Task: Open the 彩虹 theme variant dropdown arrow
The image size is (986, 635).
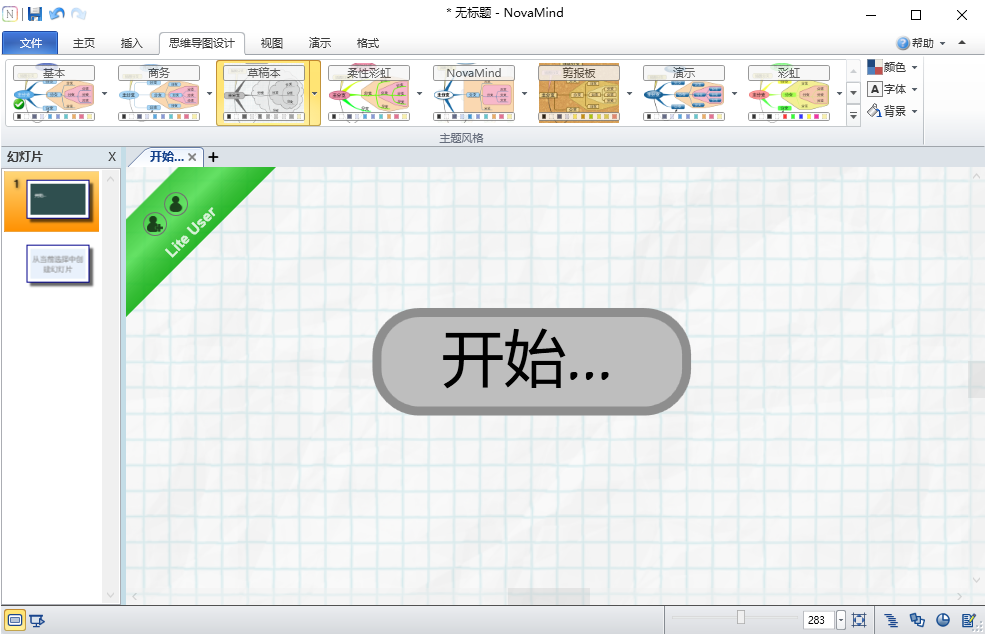Action: pos(838,92)
